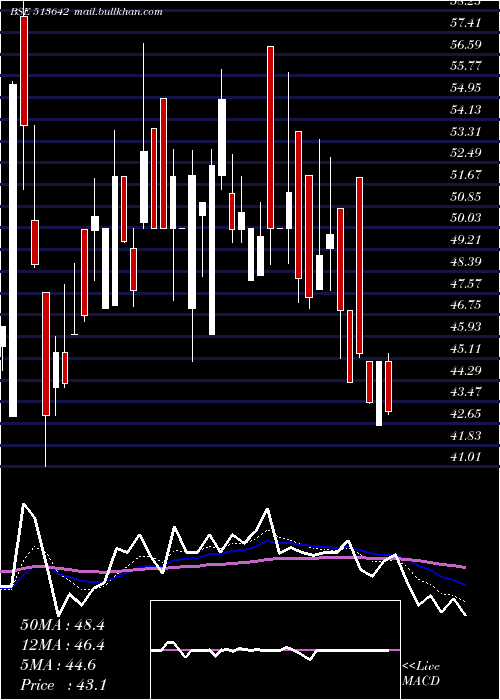Click the 41.83 price axis label

click(x=466, y=435)
